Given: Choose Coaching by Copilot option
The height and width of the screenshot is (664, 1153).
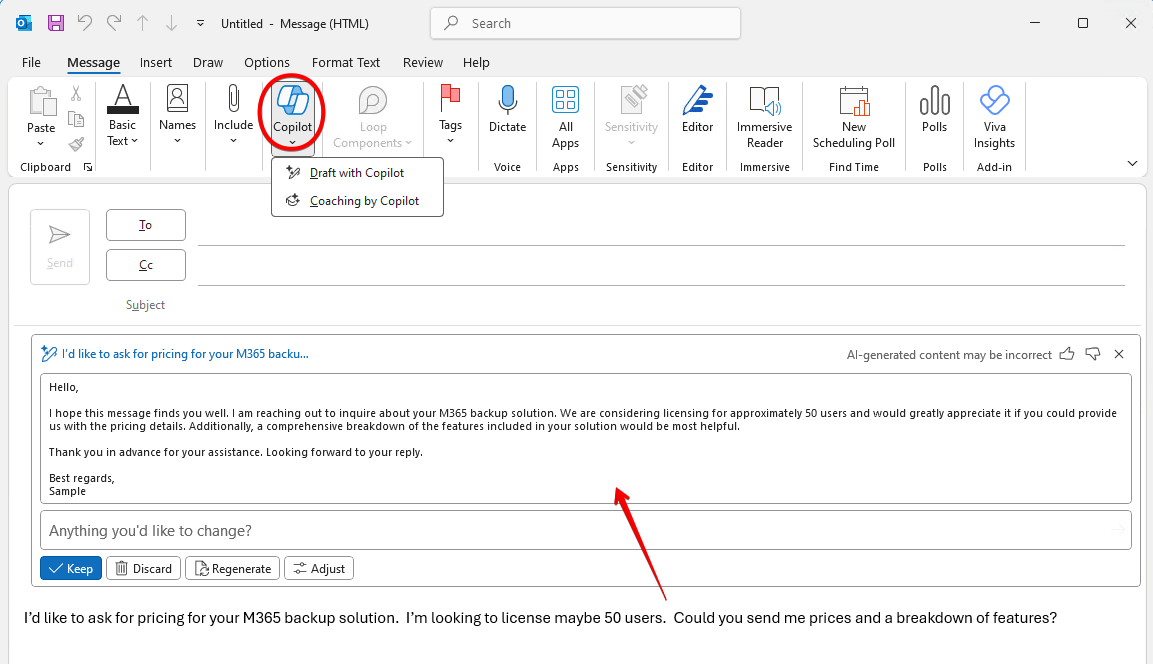Looking at the screenshot, I should point(364,201).
